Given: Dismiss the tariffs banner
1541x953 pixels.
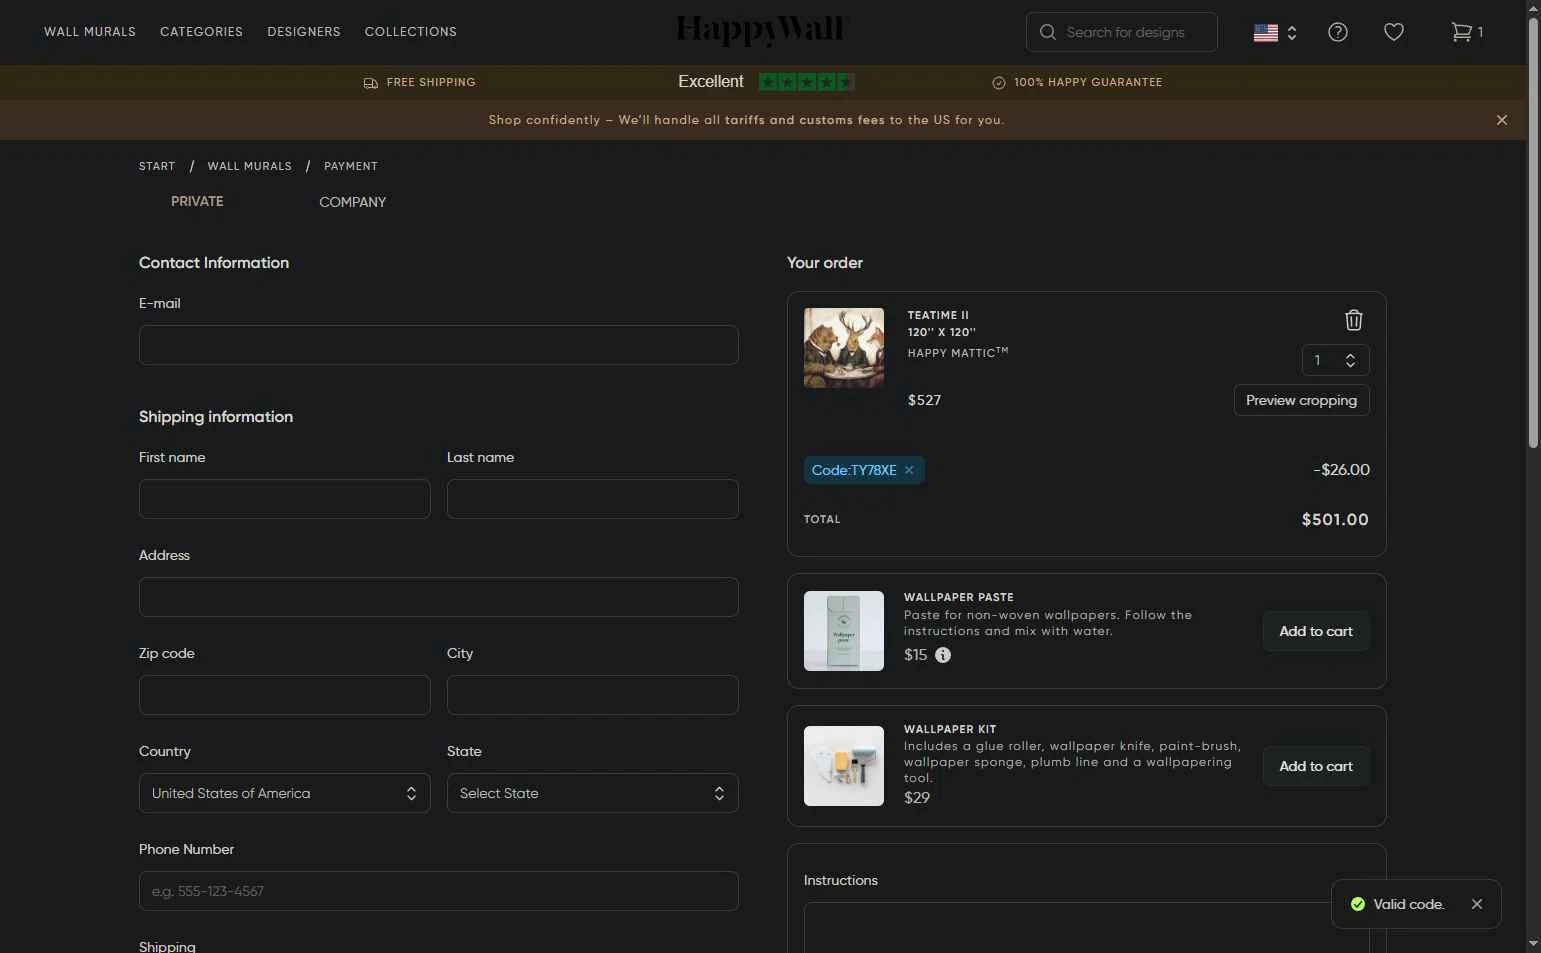Looking at the screenshot, I should coord(1501,120).
